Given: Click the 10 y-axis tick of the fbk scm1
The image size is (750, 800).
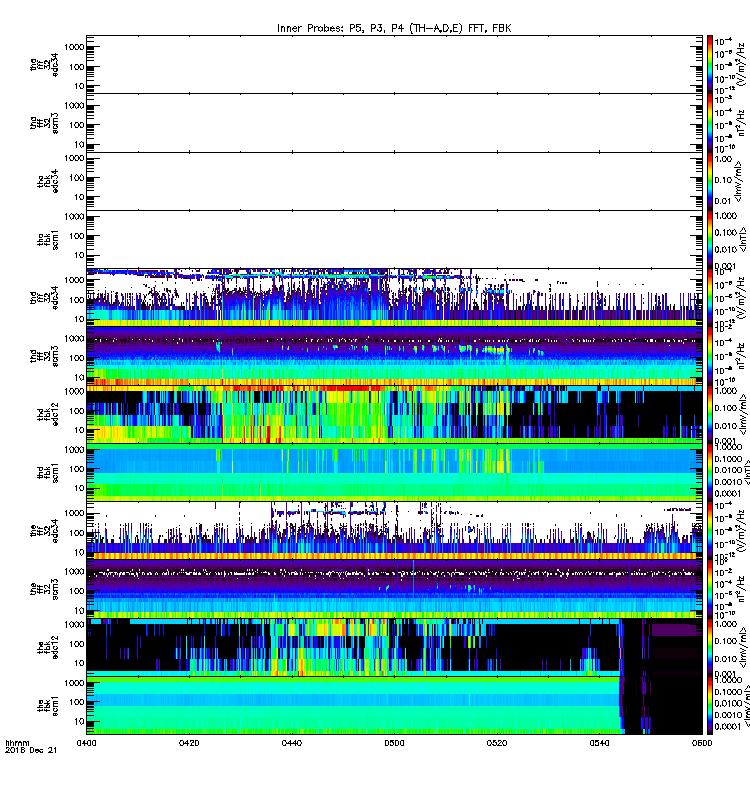Looking at the screenshot, I should (79, 721).
